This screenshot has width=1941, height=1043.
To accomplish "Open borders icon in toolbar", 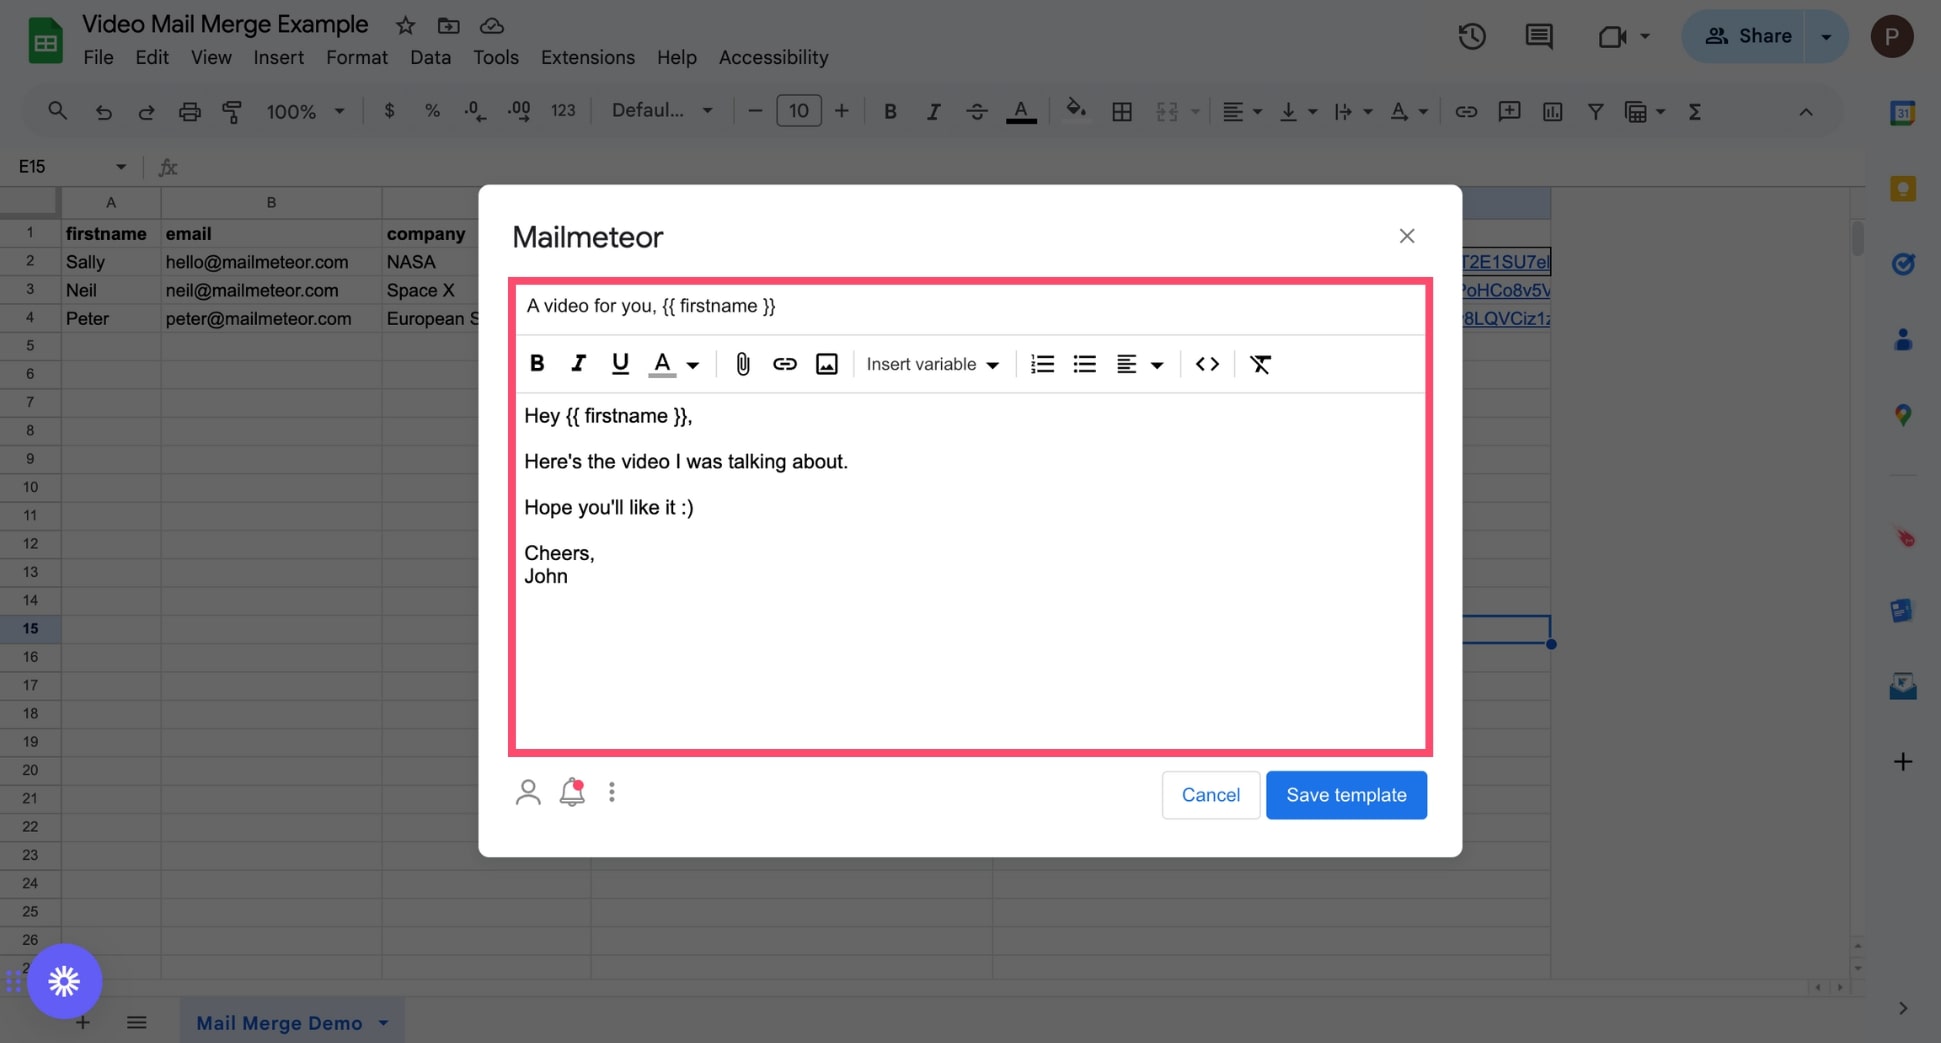I will click(x=1122, y=112).
